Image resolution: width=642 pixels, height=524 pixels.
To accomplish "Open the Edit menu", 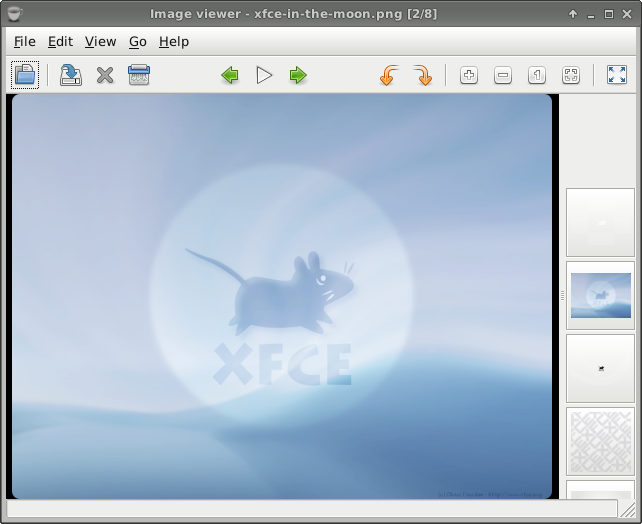I will [60, 41].
